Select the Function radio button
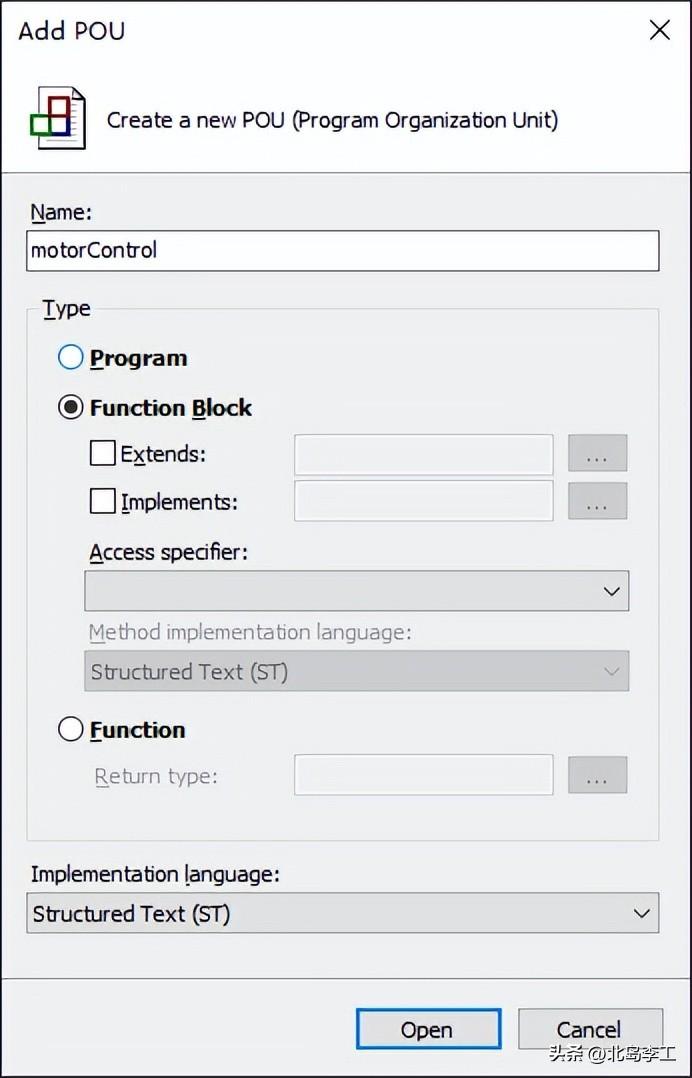This screenshot has height=1078, width=692. (x=71, y=730)
